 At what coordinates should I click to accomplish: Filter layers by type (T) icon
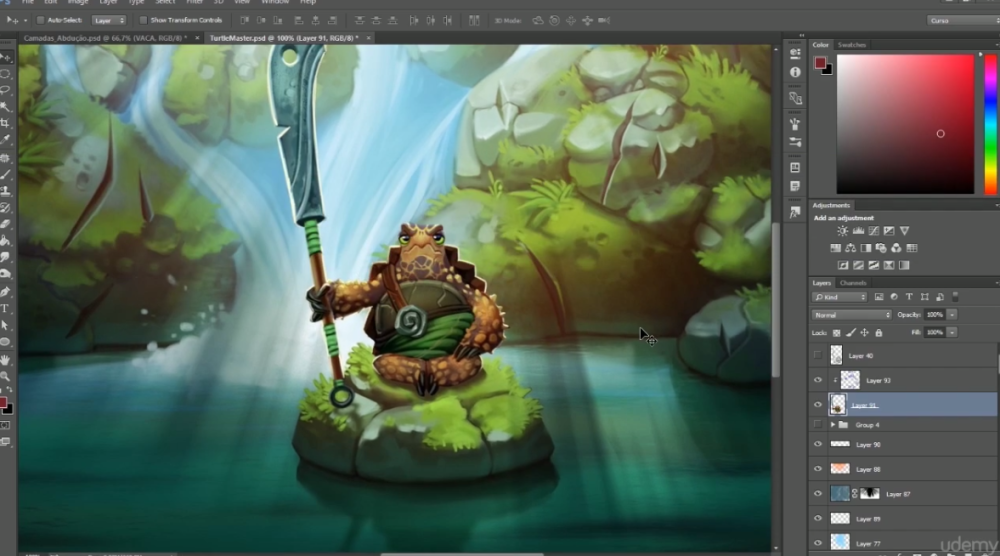(909, 297)
